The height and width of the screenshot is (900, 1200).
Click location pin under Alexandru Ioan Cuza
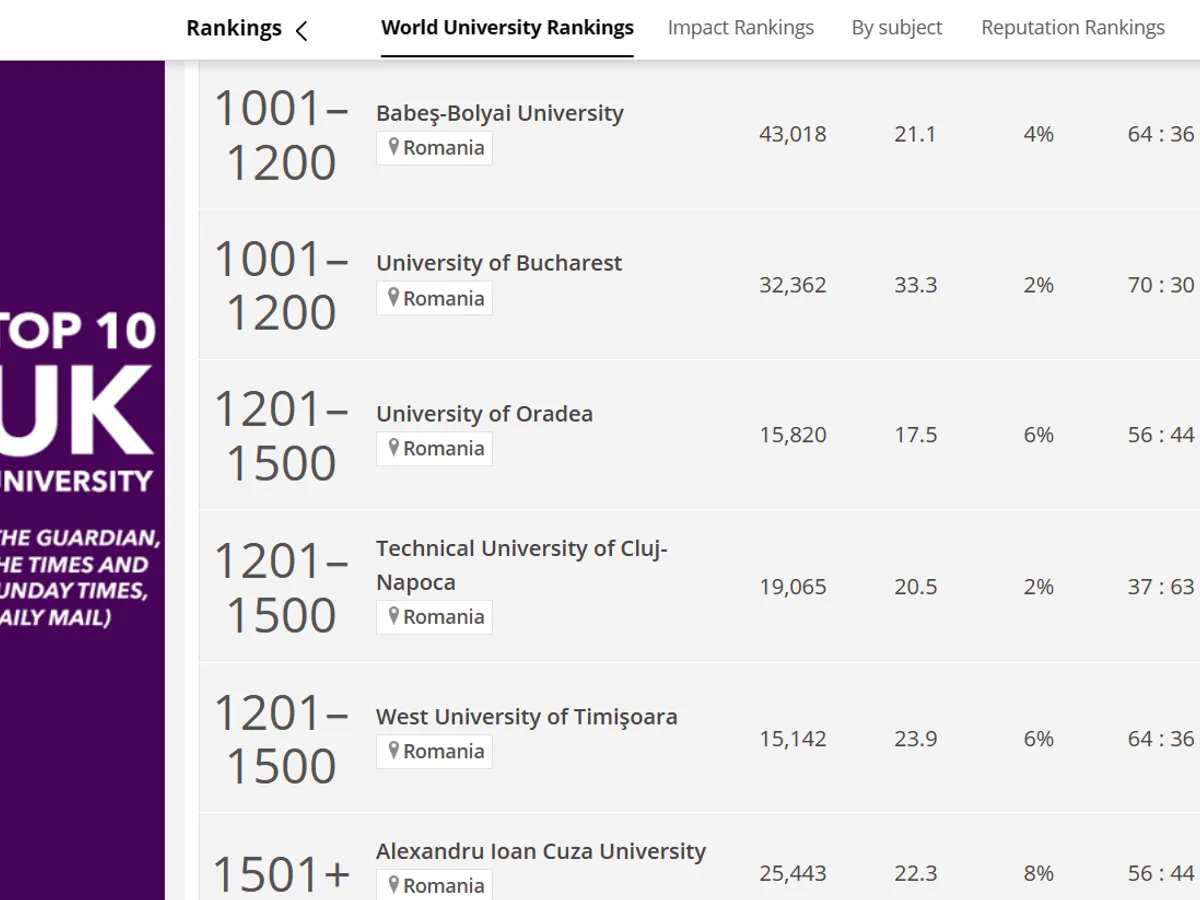point(394,885)
